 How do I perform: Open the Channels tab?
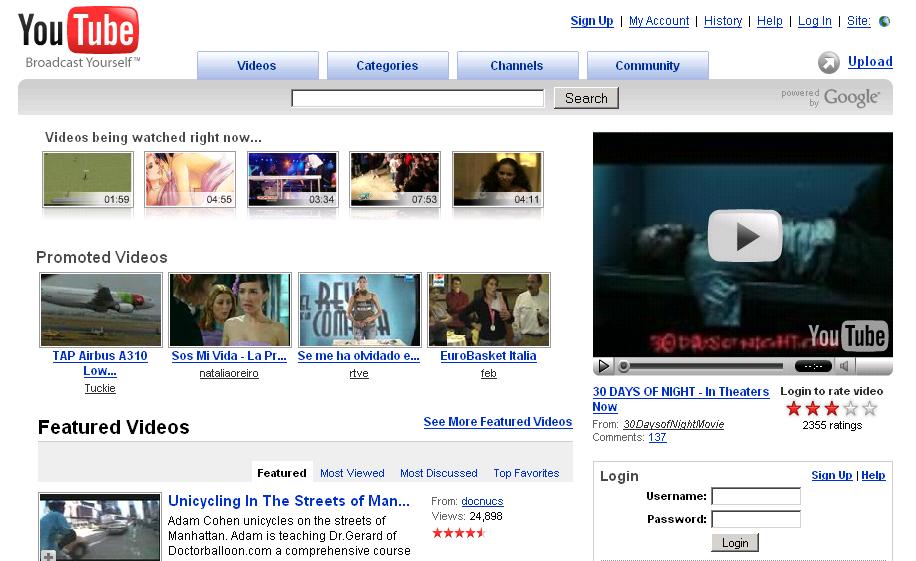tap(517, 65)
